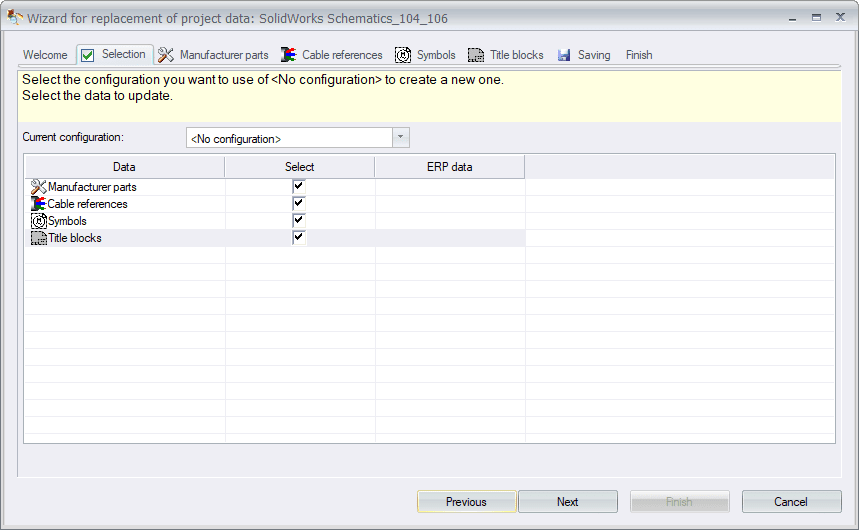The height and width of the screenshot is (530, 859).
Task: Click the green checkmark icon on Selection tab
Action: pyautogui.click(x=87, y=55)
